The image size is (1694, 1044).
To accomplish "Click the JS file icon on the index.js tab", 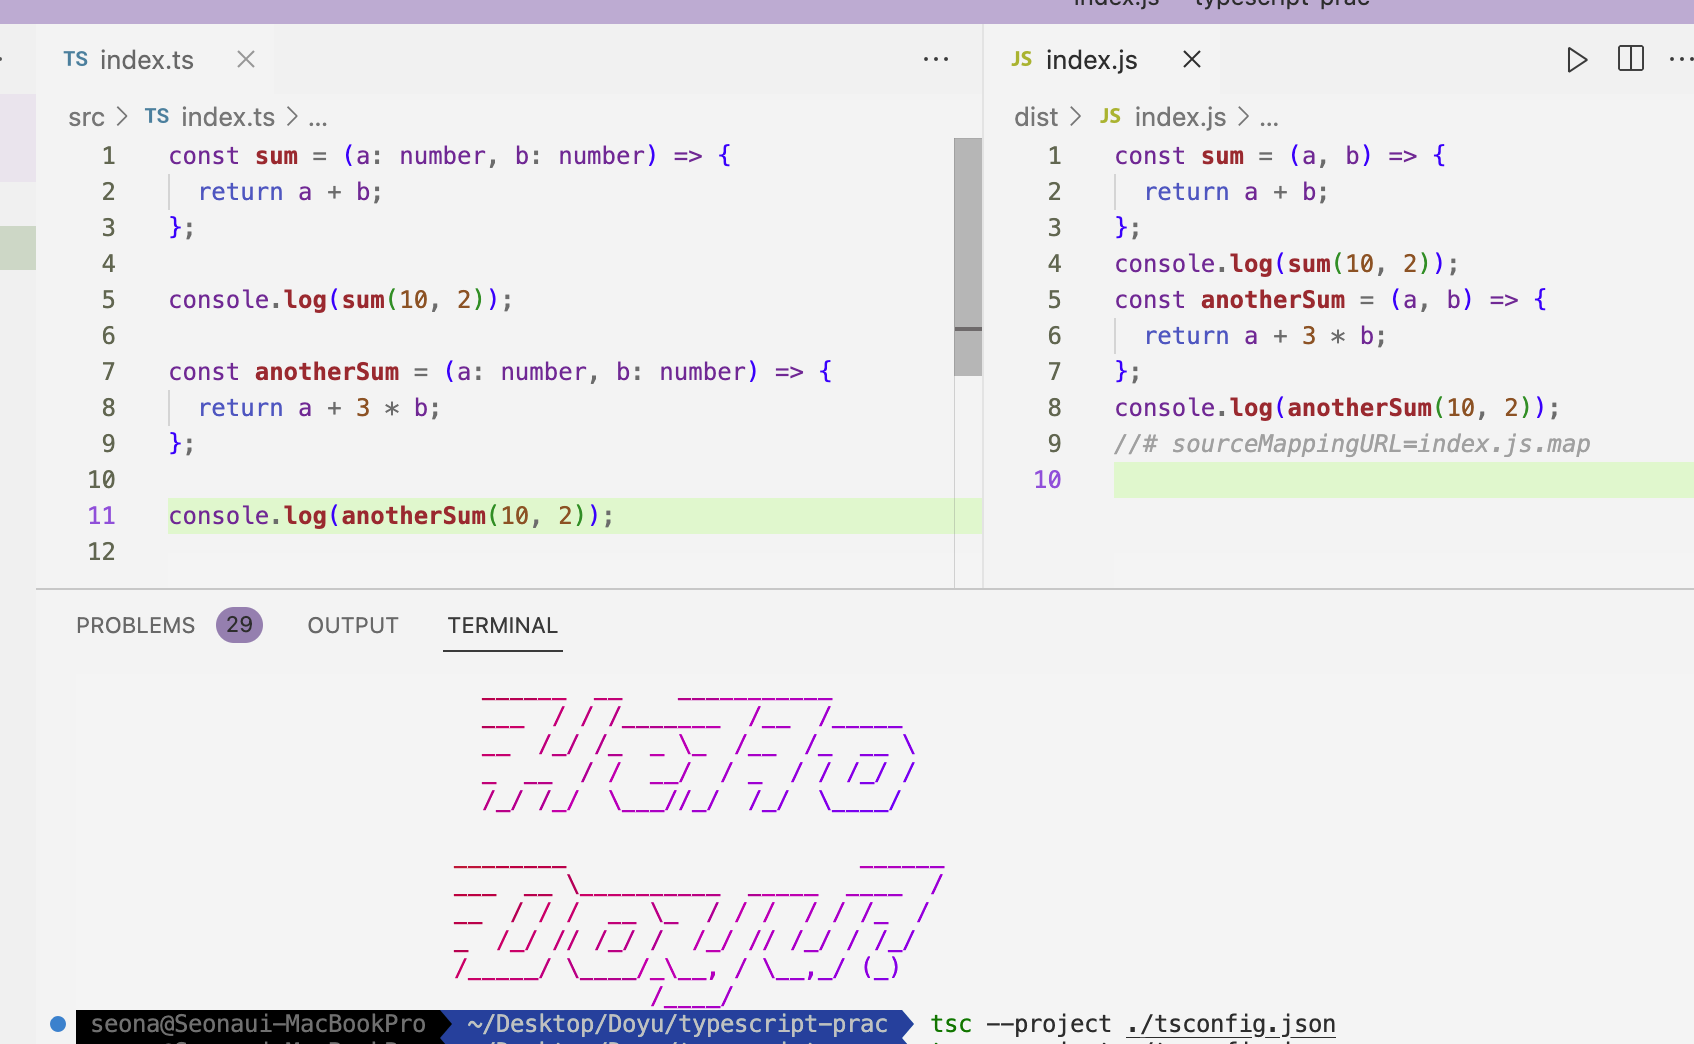I will click(x=1021, y=59).
